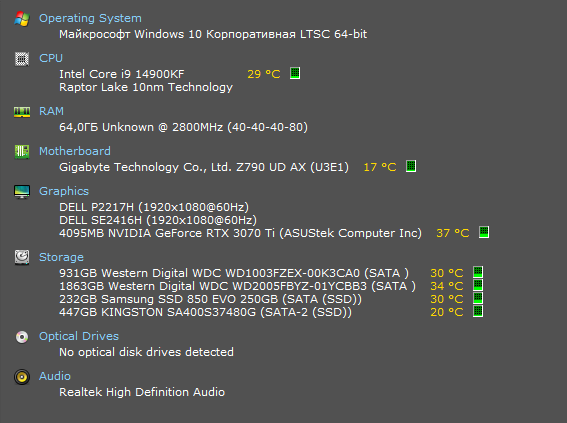Open the RAM section link
567x423 pixels.
tap(51, 111)
